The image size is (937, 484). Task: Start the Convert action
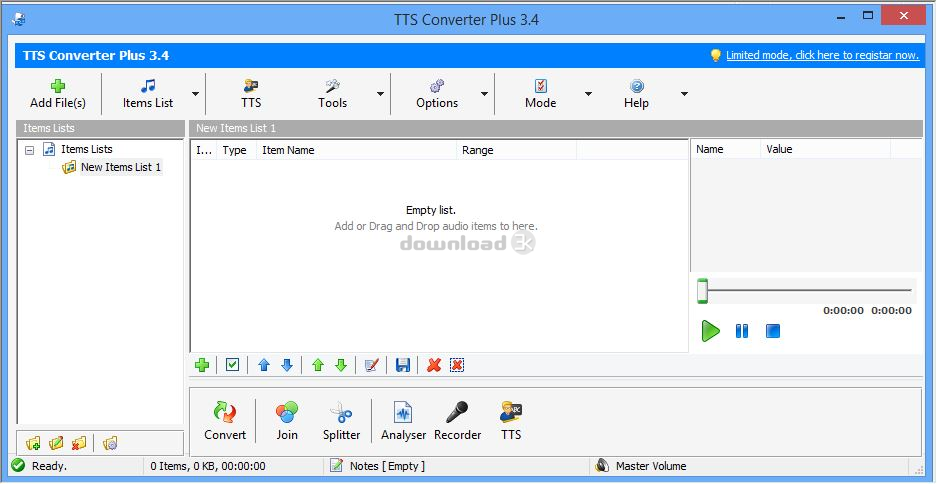[x=225, y=421]
